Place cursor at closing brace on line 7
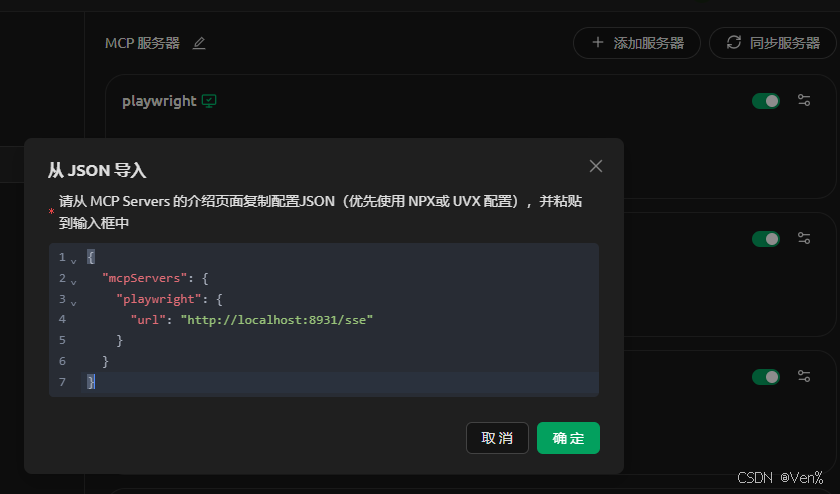 [91, 382]
